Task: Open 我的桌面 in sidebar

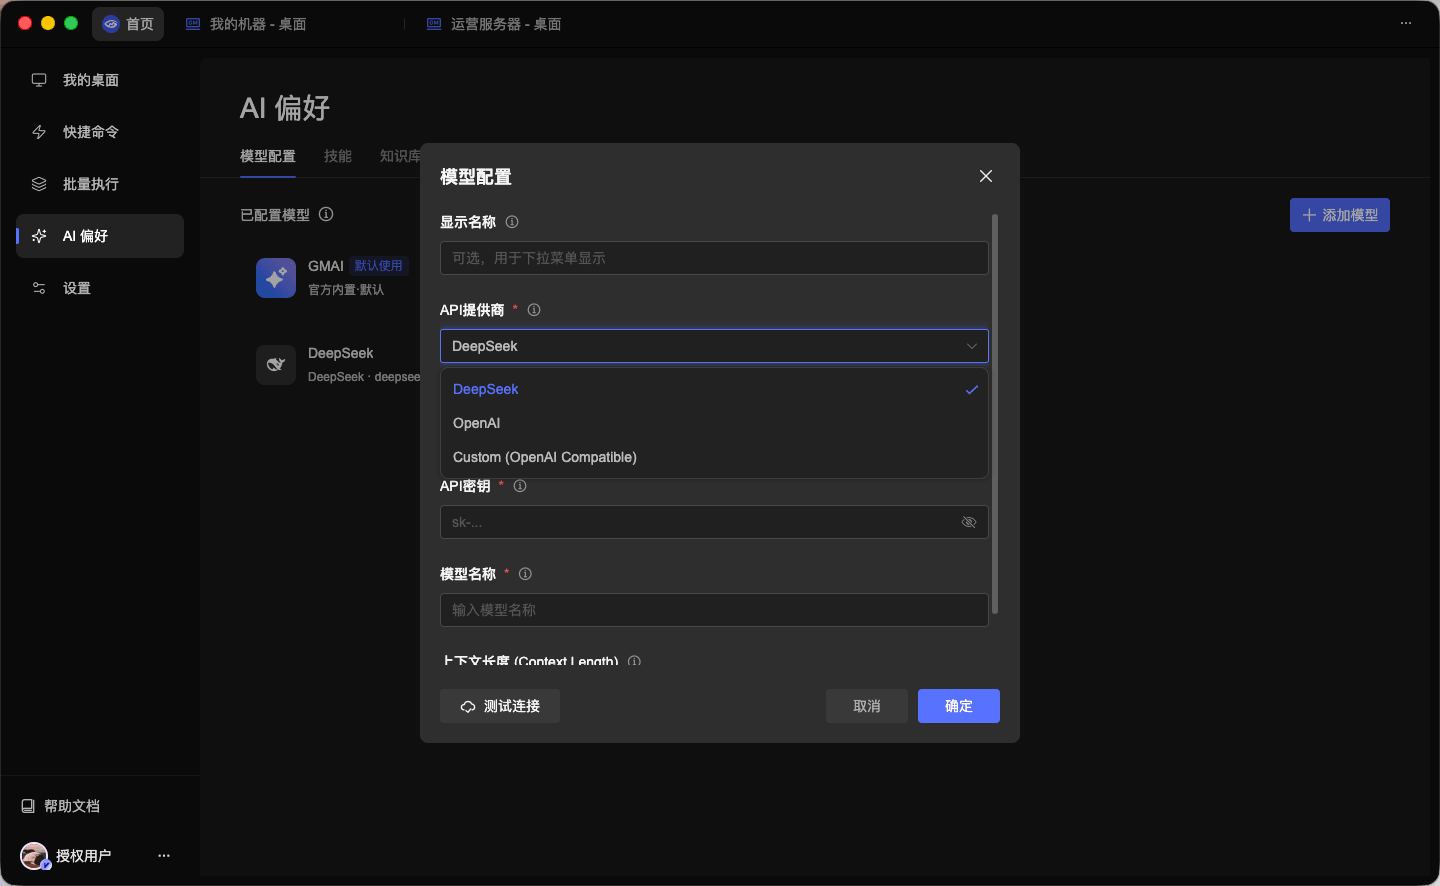Action: [x=100, y=80]
